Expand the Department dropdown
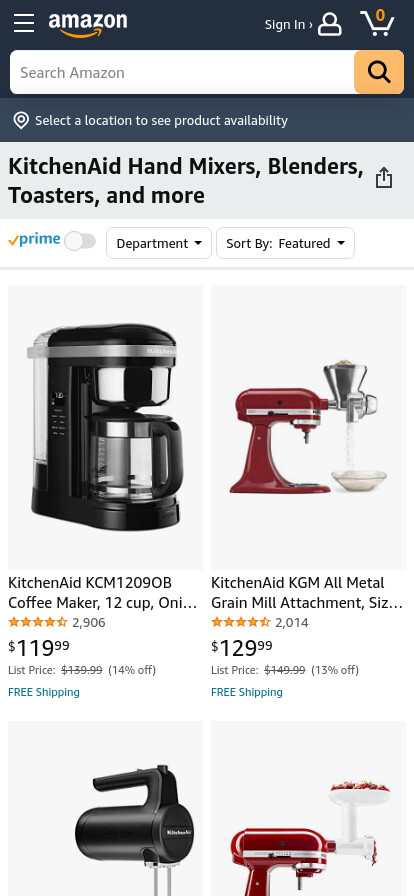This screenshot has height=896, width=414. tap(159, 243)
